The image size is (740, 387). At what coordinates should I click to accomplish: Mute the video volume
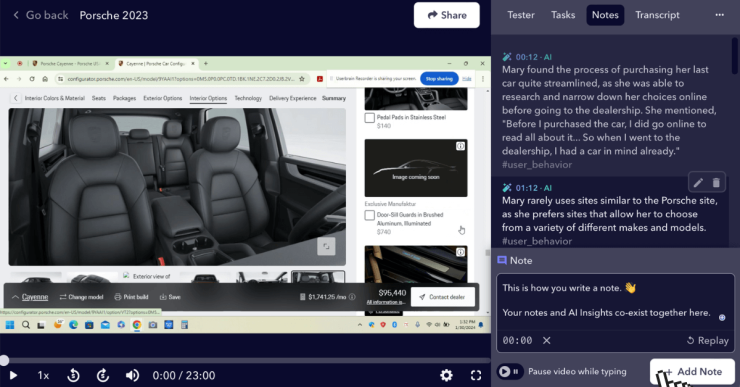coord(132,375)
